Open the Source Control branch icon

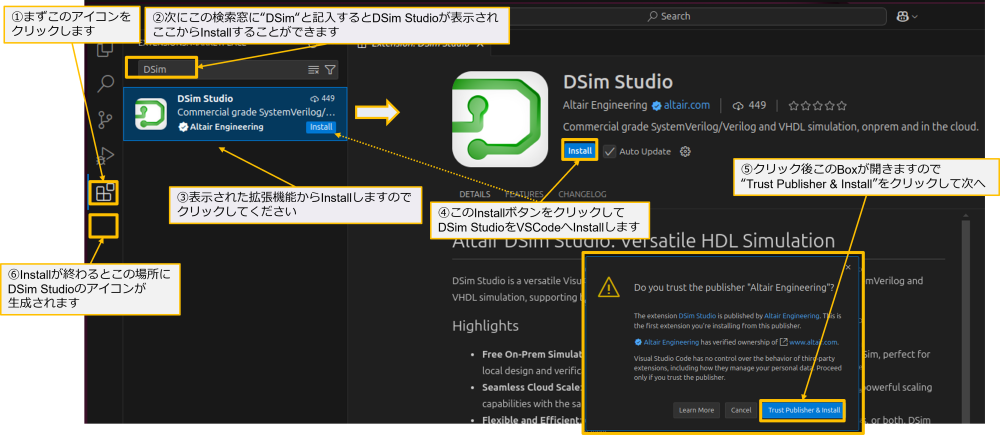tap(105, 119)
